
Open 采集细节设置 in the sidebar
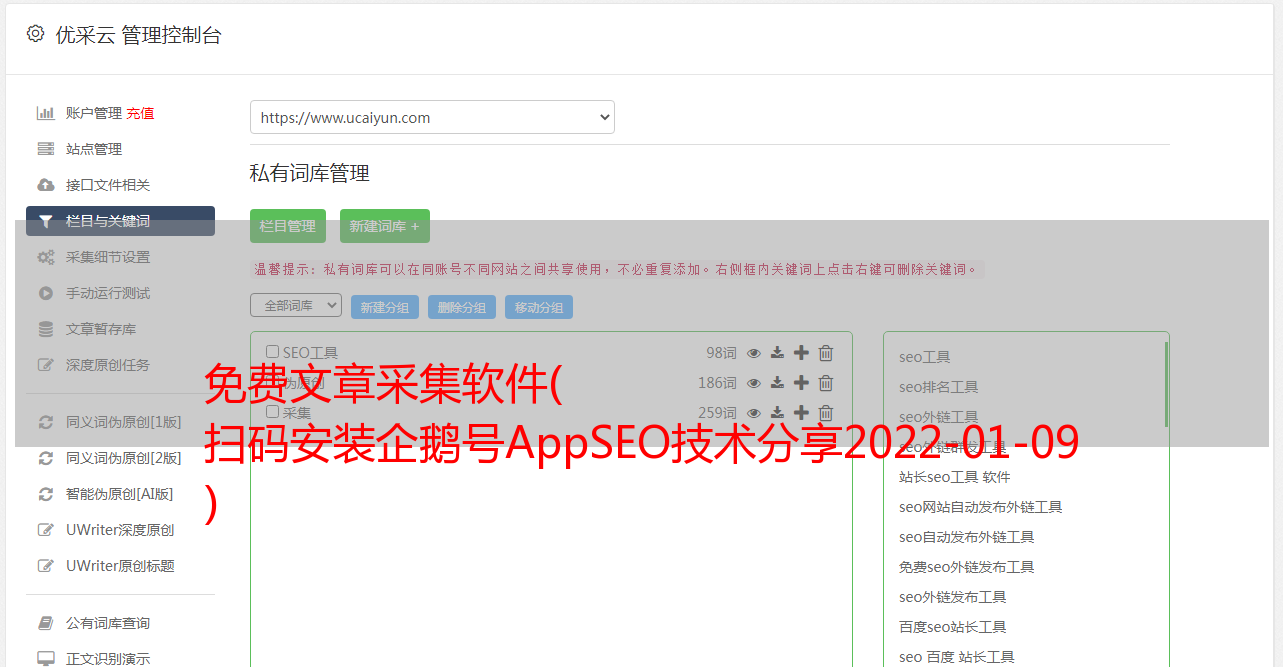(x=108, y=257)
